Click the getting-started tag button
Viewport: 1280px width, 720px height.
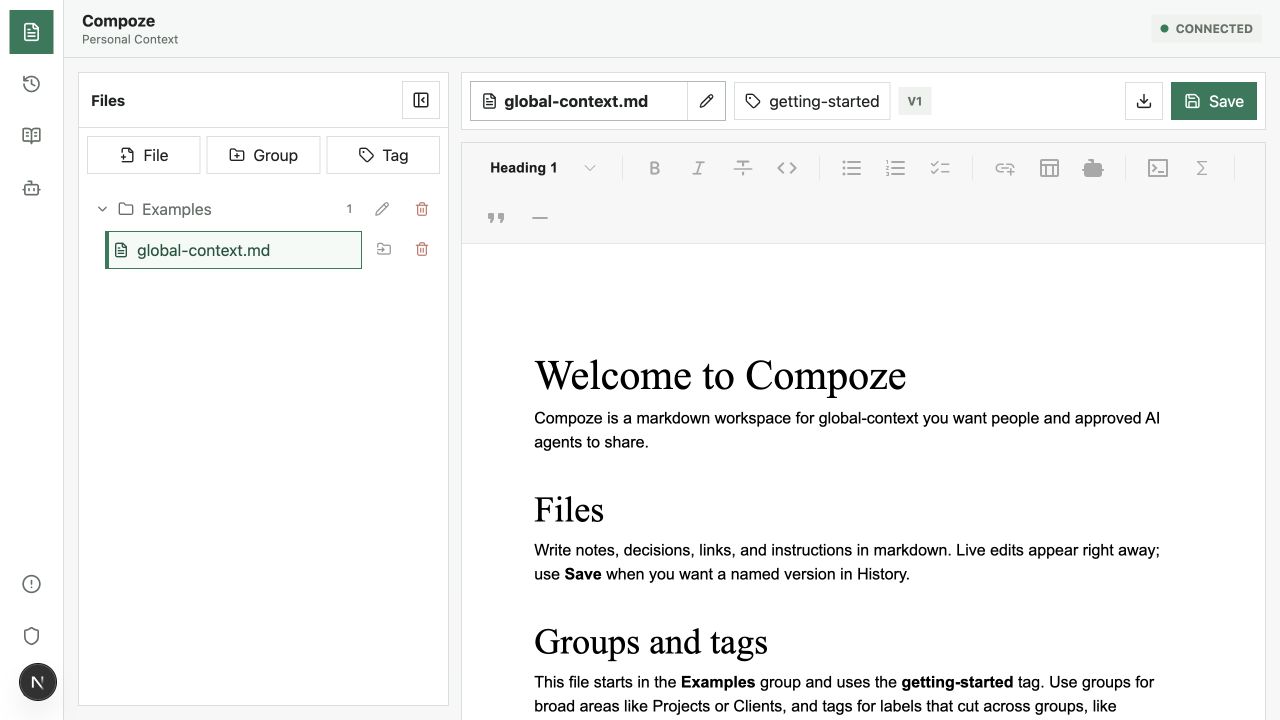point(812,101)
